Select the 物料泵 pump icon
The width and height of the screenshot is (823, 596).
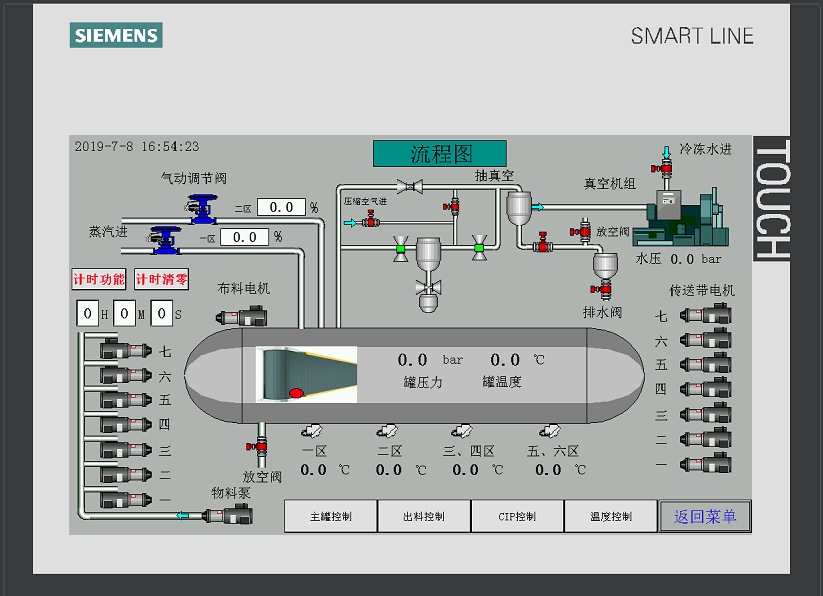[x=228, y=515]
